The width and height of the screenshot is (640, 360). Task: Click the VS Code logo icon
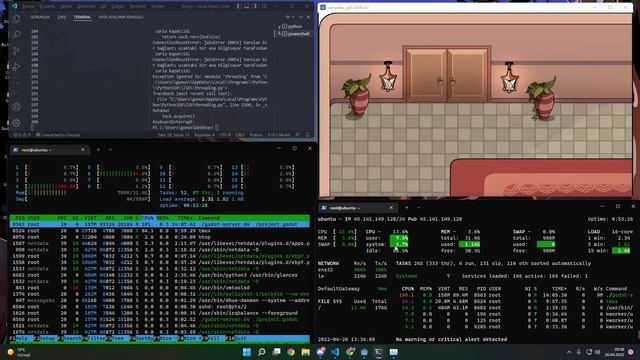[x=15, y=6]
